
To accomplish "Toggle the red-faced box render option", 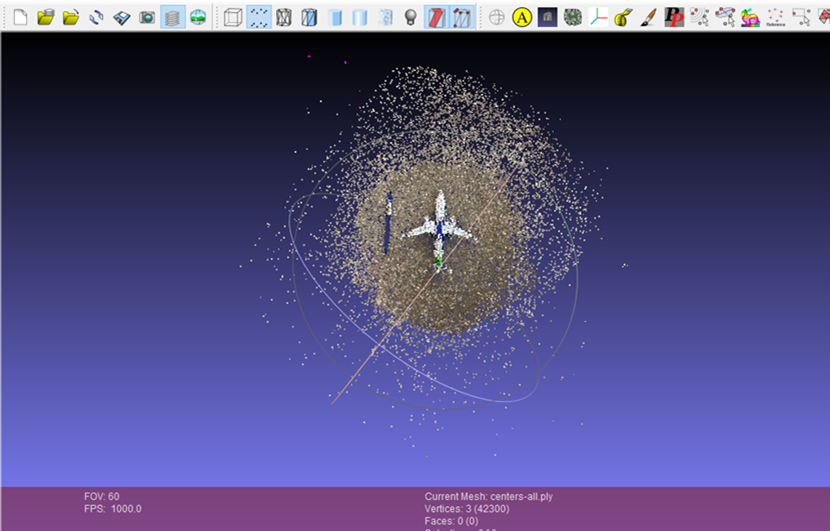I will click(x=436, y=17).
